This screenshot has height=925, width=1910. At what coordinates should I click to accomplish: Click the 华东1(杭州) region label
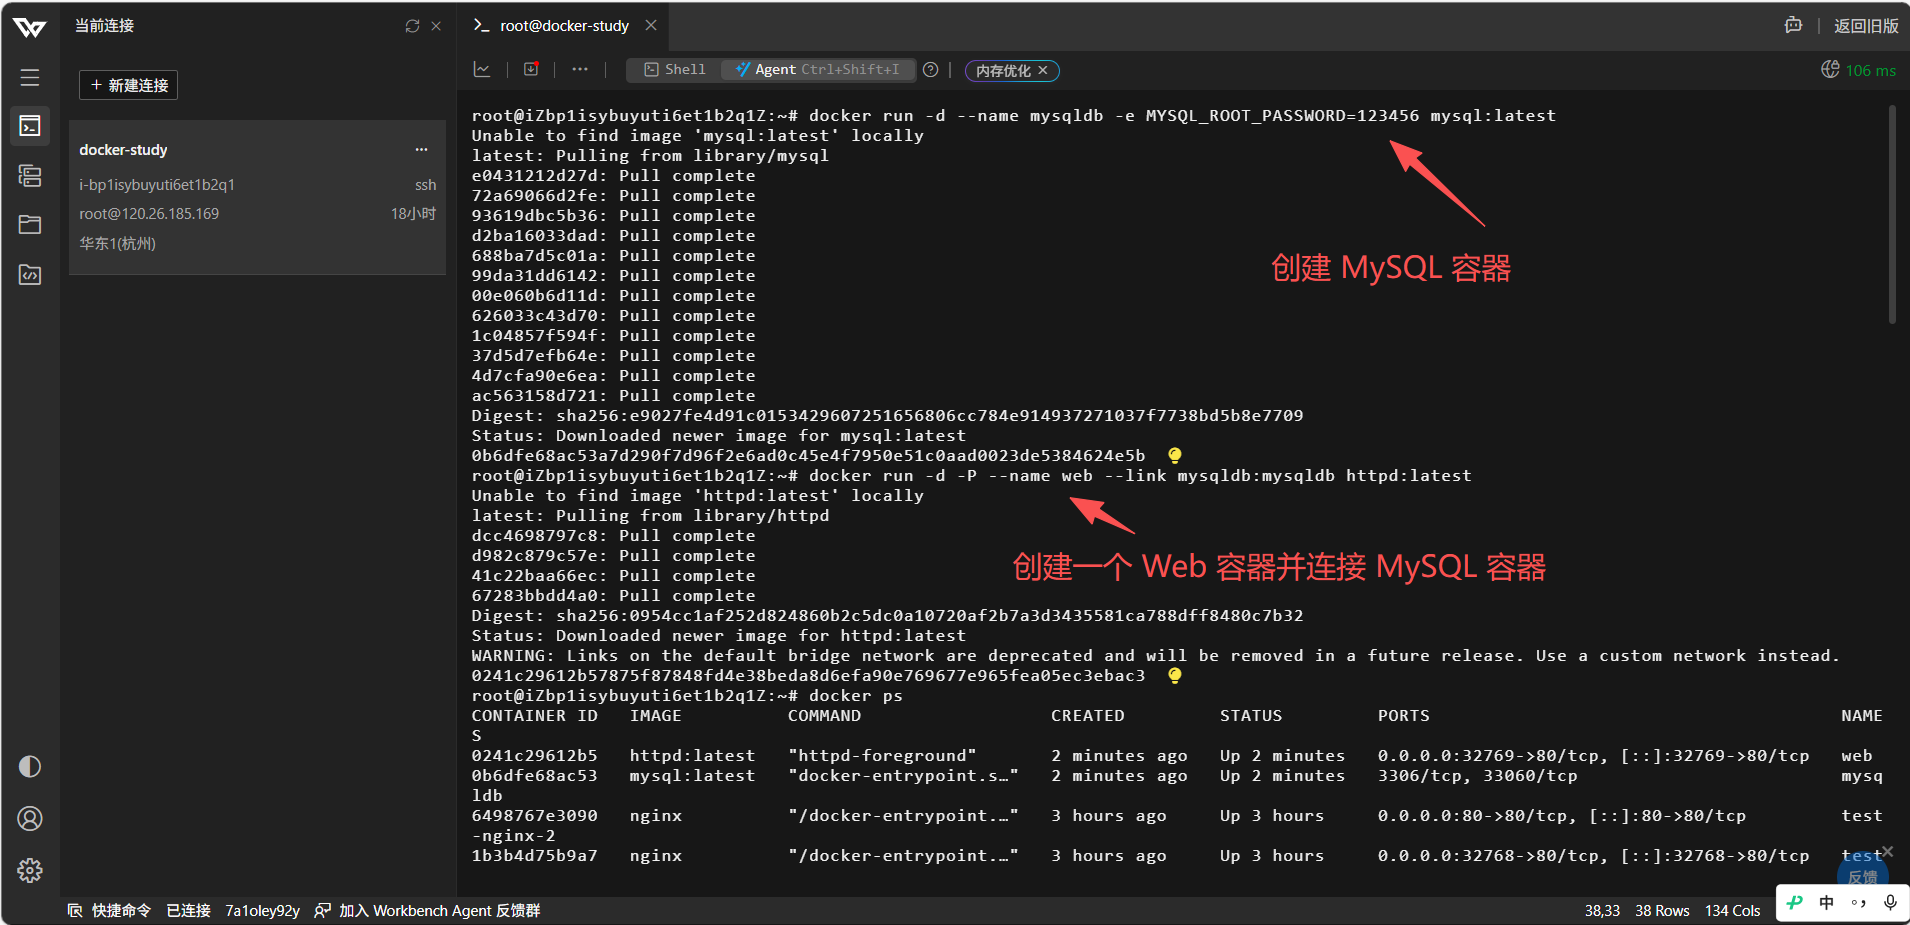[x=118, y=243]
